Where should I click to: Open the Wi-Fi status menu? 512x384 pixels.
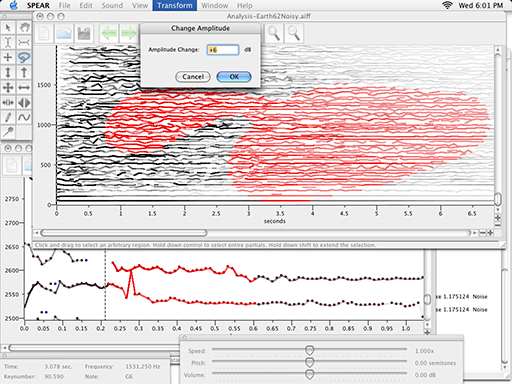[447, 5]
